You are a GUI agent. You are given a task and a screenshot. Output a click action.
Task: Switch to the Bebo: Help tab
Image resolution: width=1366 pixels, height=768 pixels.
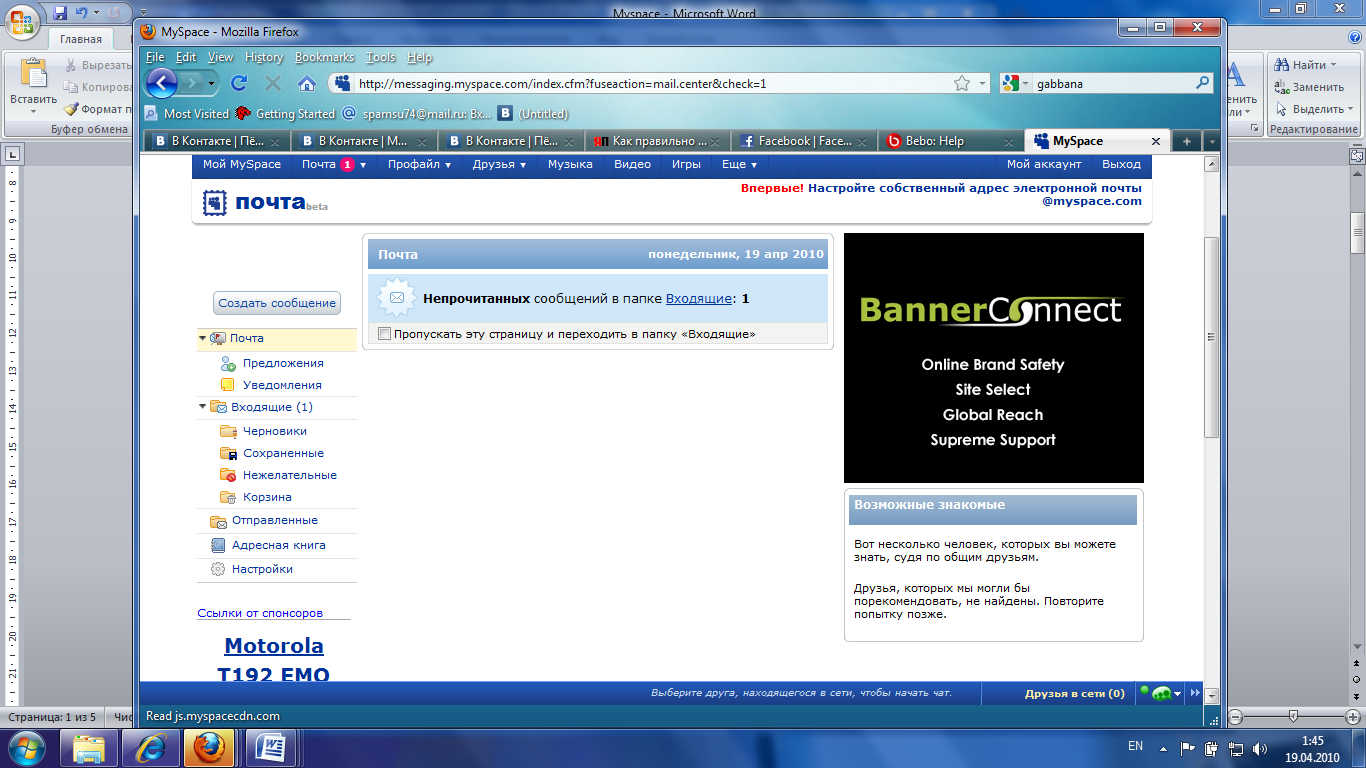[951, 141]
